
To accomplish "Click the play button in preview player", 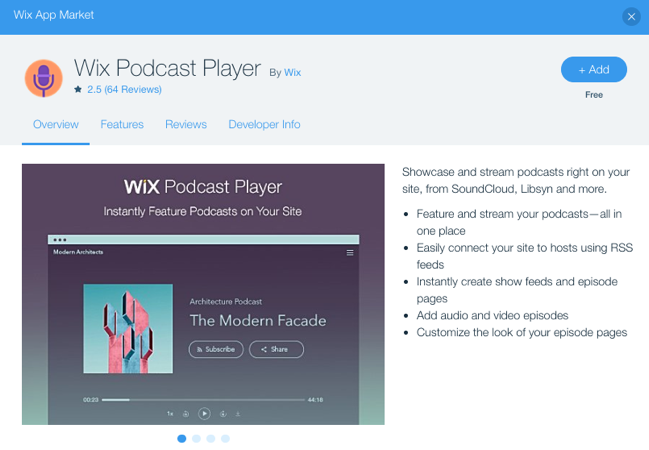I will pyautogui.click(x=204, y=414).
